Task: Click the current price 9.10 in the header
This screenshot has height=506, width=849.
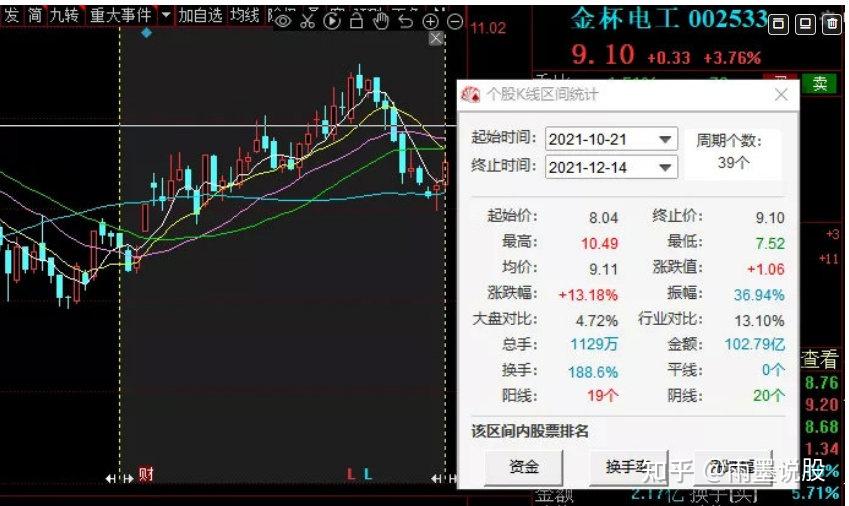Action: click(x=603, y=55)
